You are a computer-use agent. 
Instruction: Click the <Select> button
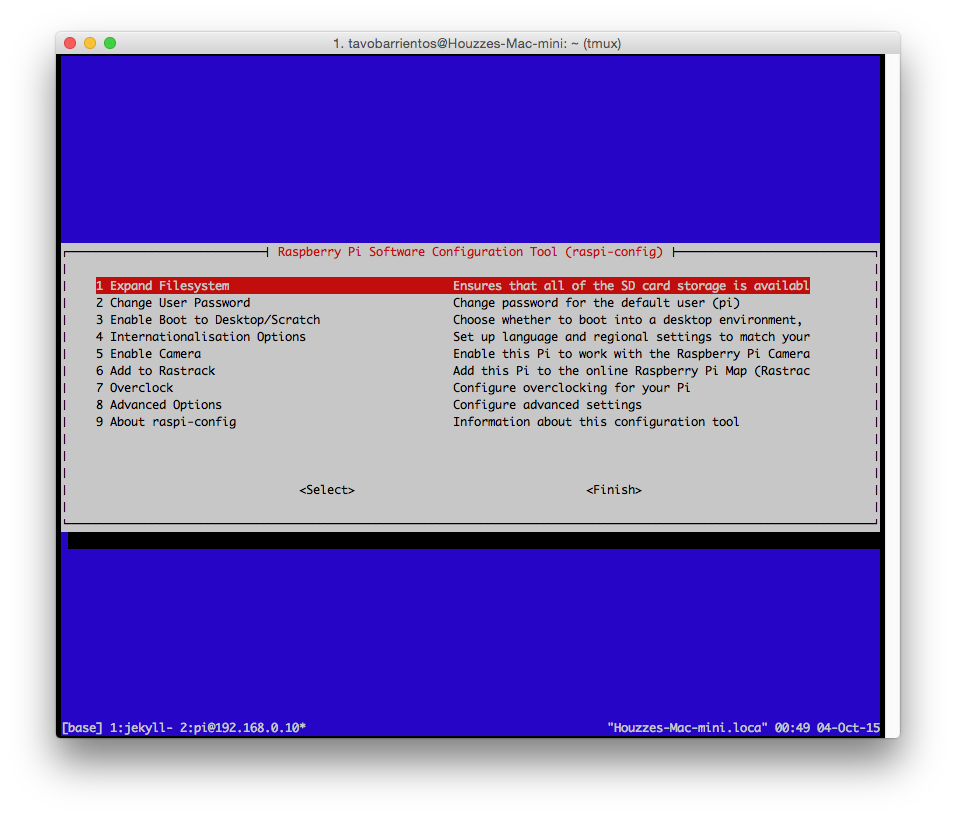click(x=327, y=490)
